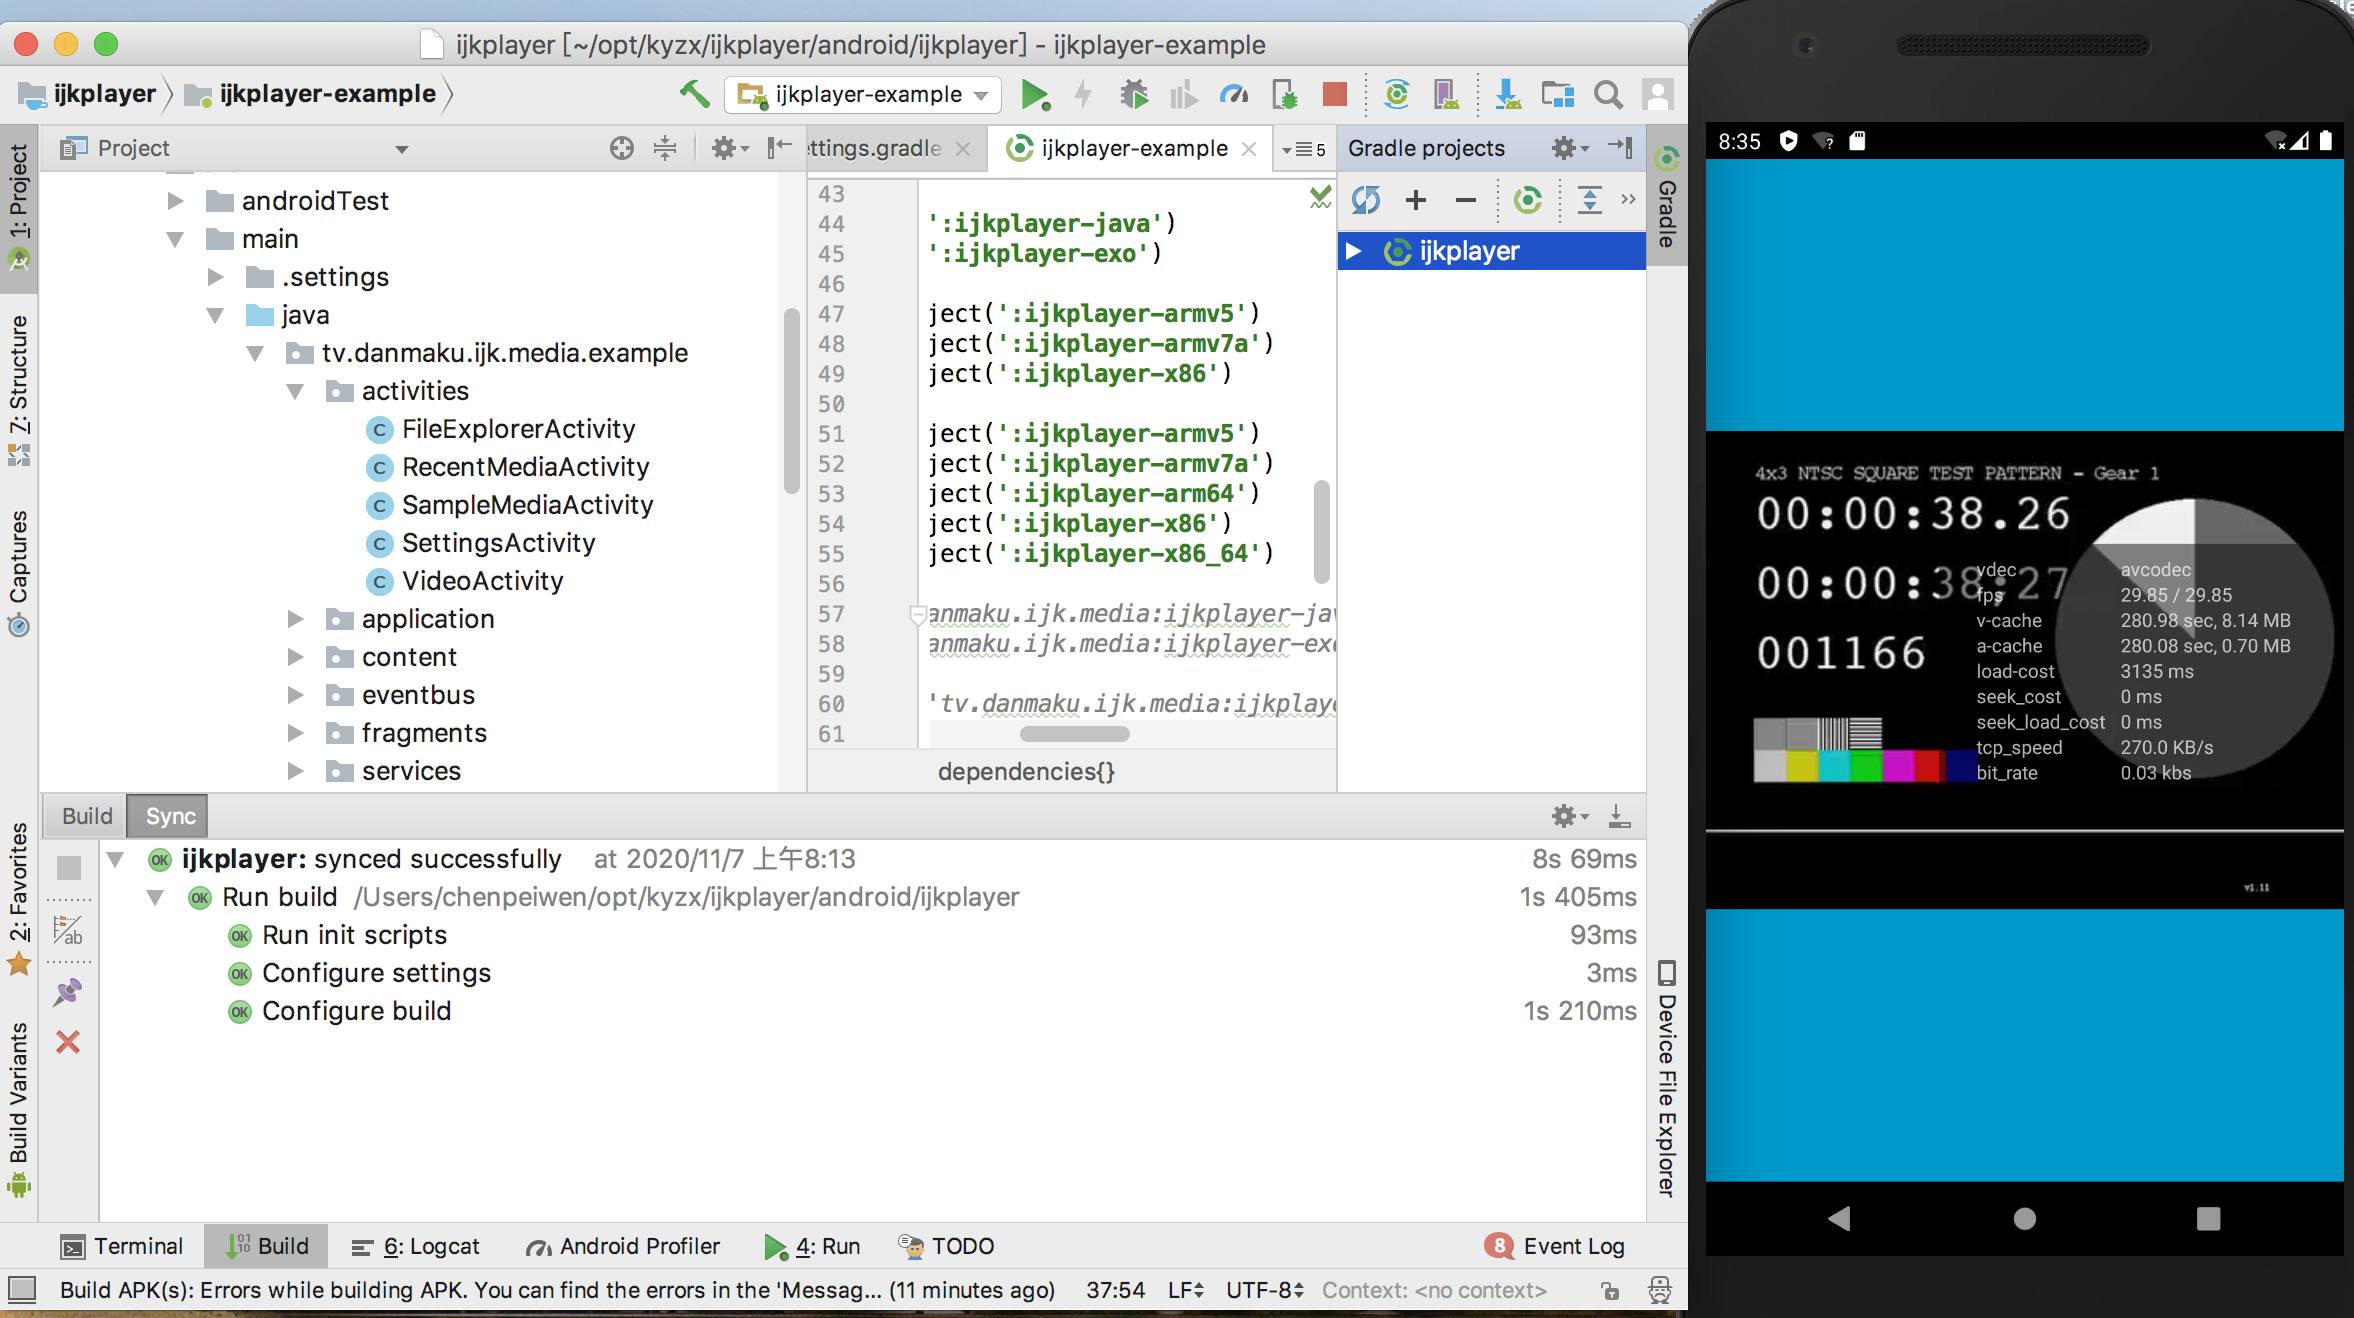The image size is (2354, 1318).
Task: Click scroll-from-source target icon in Project panel
Action: tap(621, 149)
